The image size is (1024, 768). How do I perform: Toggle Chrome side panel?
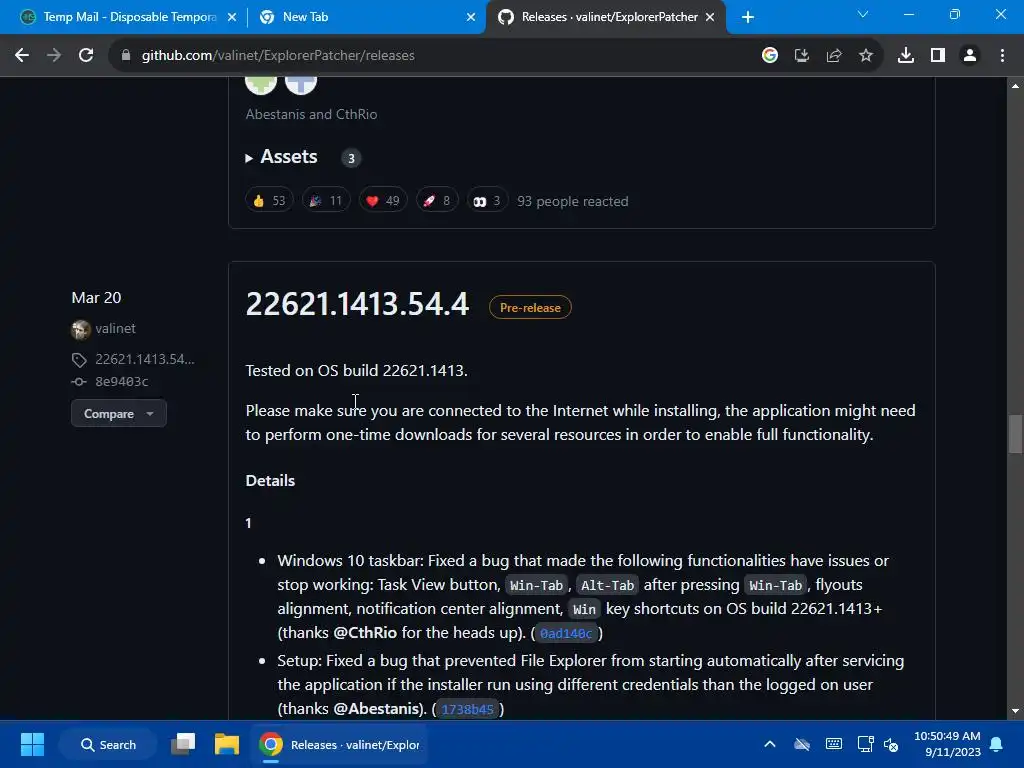[938, 56]
